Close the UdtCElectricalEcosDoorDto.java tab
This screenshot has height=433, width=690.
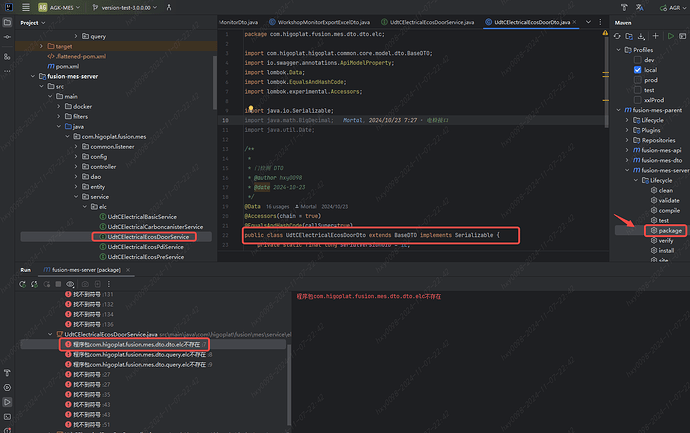coord(574,22)
